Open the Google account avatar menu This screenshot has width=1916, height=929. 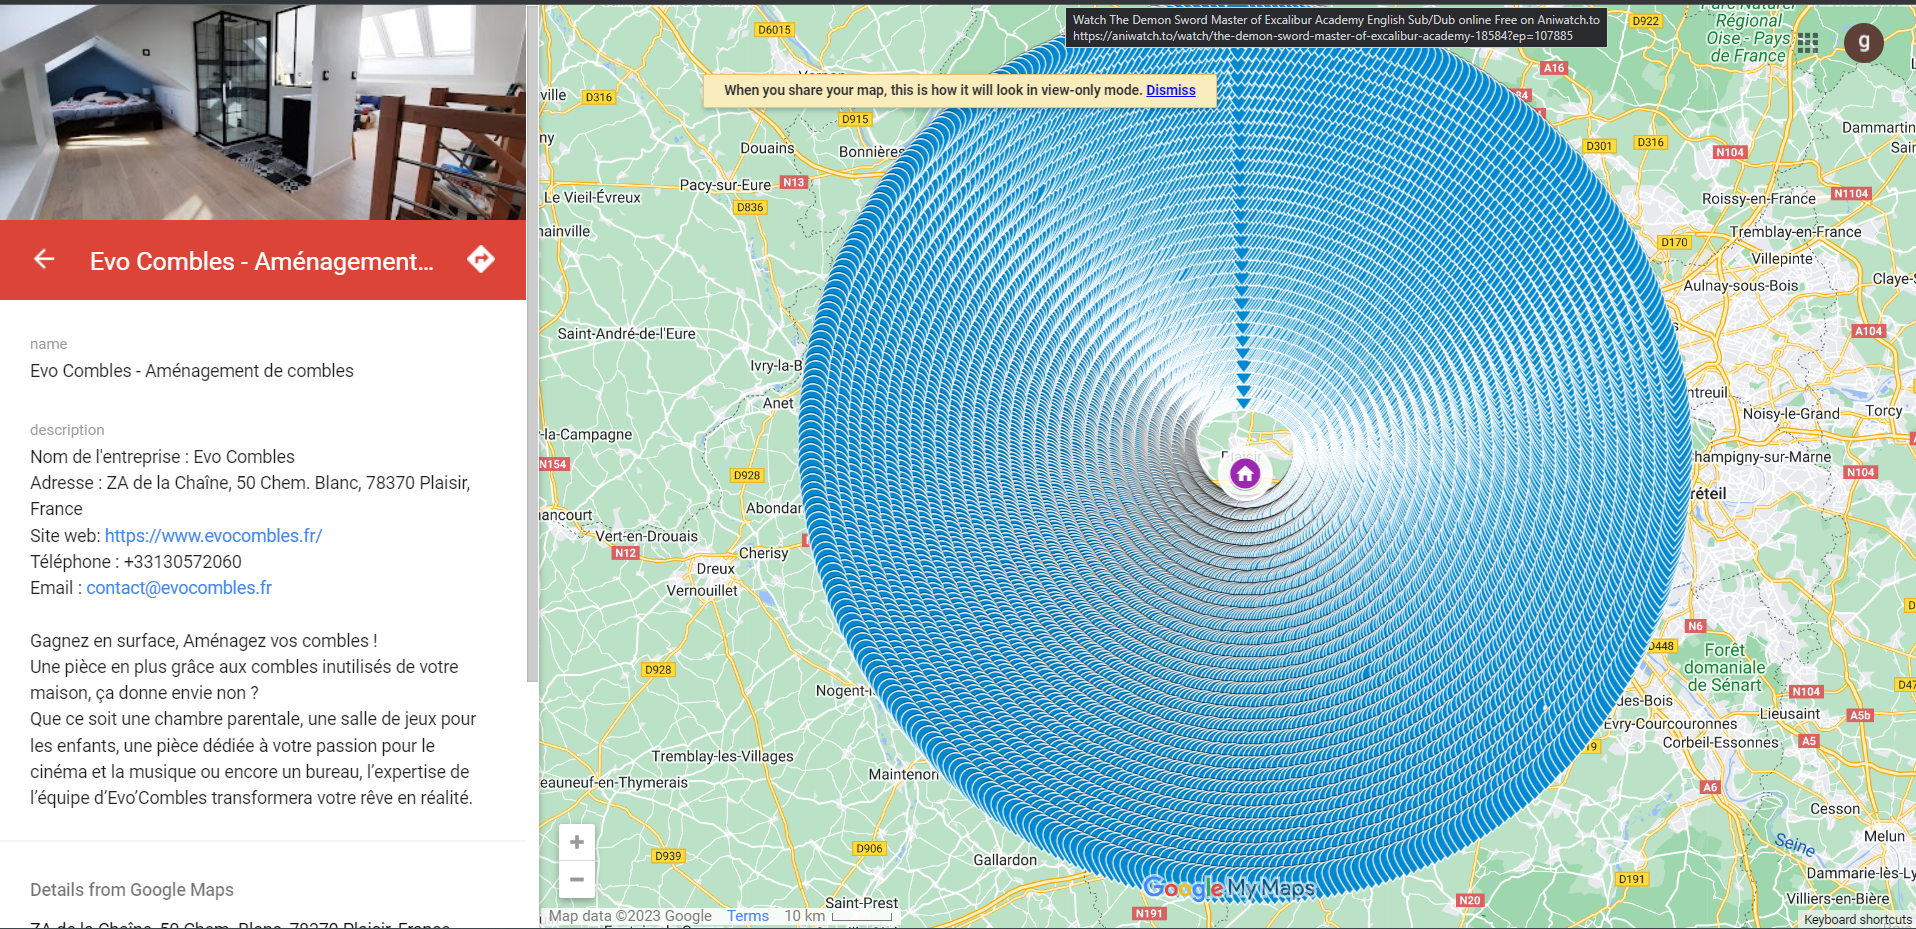(1863, 43)
